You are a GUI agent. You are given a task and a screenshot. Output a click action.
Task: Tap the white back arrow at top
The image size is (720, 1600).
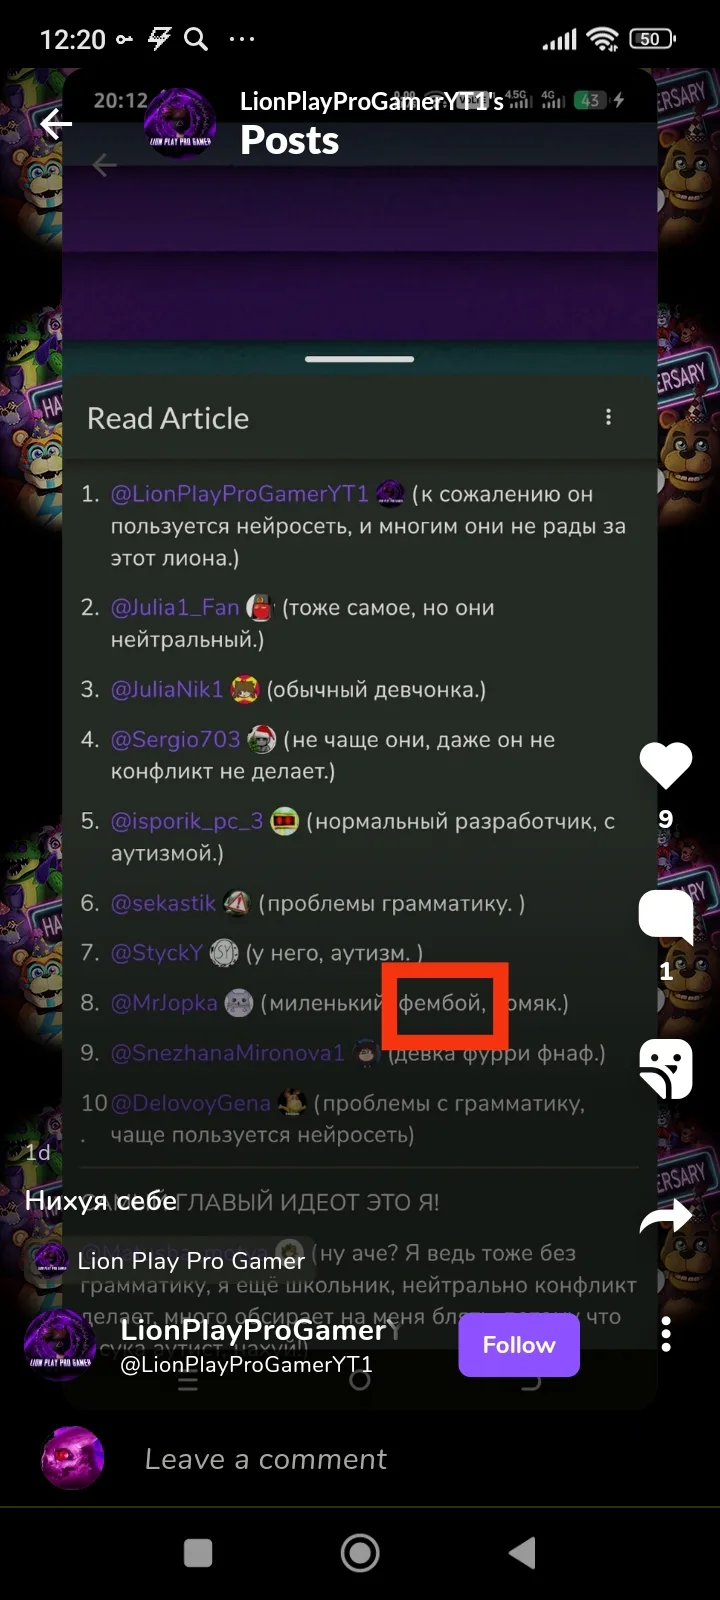pos(56,123)
